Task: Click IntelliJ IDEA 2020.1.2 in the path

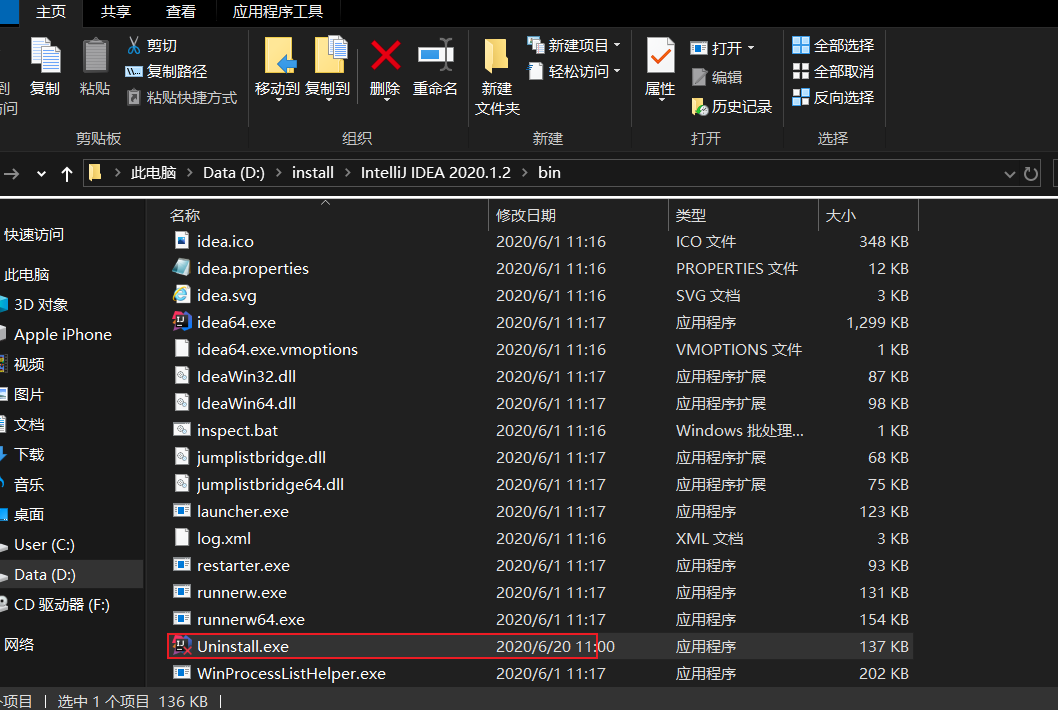Action: point(435,173)
